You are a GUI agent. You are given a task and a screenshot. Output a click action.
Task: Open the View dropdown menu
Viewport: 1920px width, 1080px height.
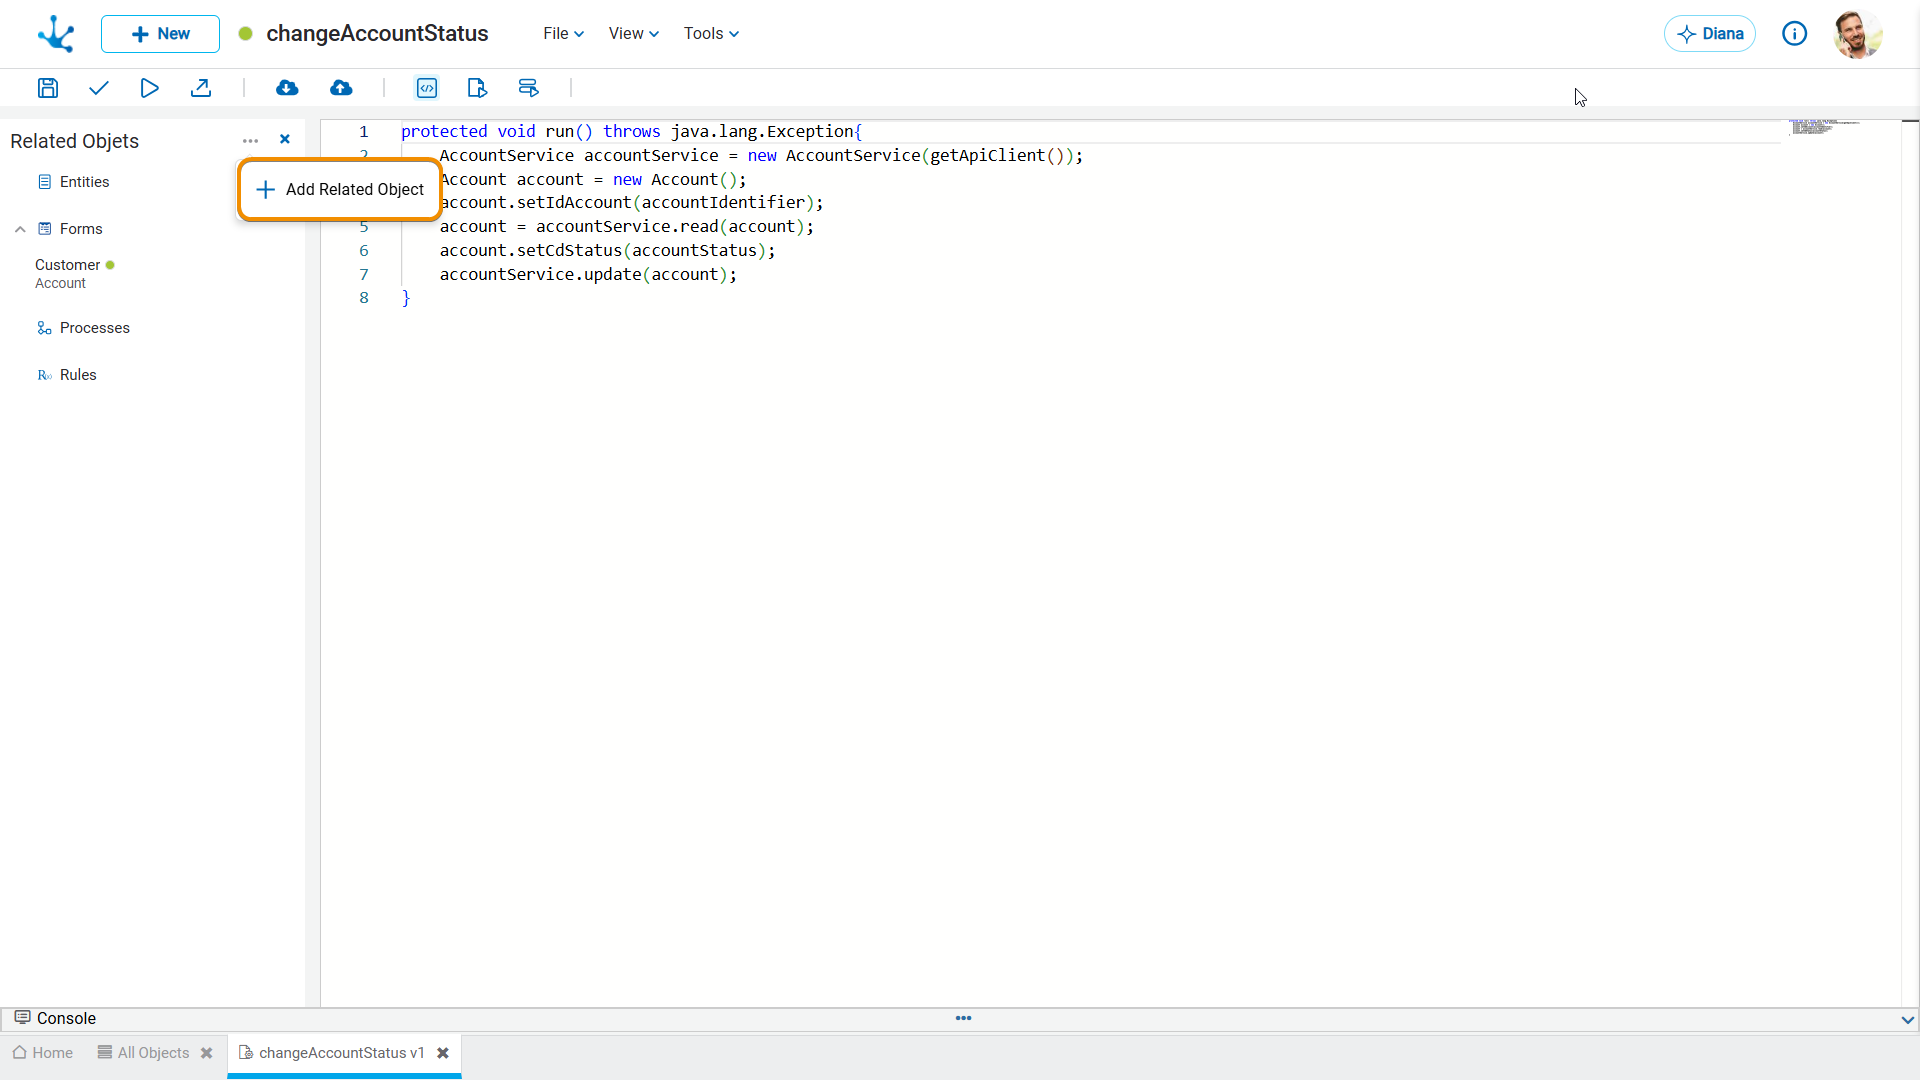(633, 34)
